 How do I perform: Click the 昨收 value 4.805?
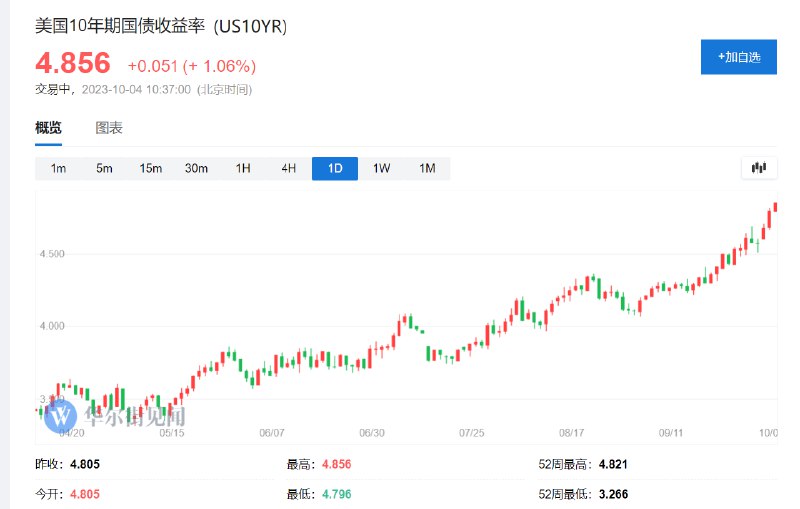(85, 464)
